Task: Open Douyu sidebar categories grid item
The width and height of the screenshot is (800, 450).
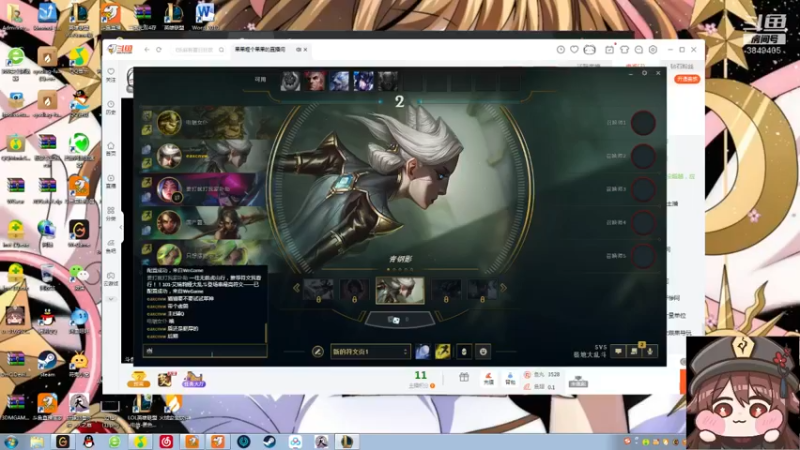Action: (x=111, y=214)
